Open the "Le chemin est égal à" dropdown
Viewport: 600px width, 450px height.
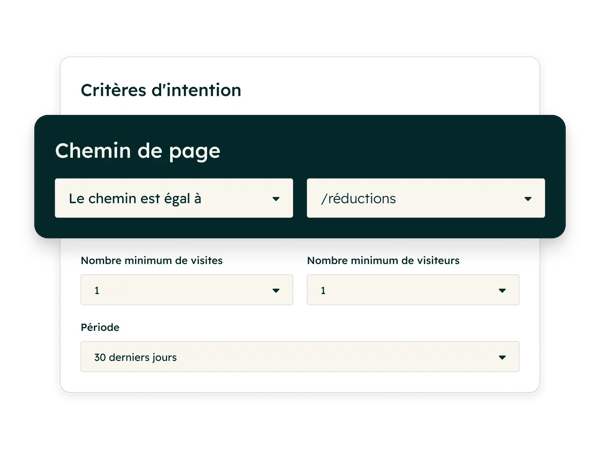coord(173,198)
